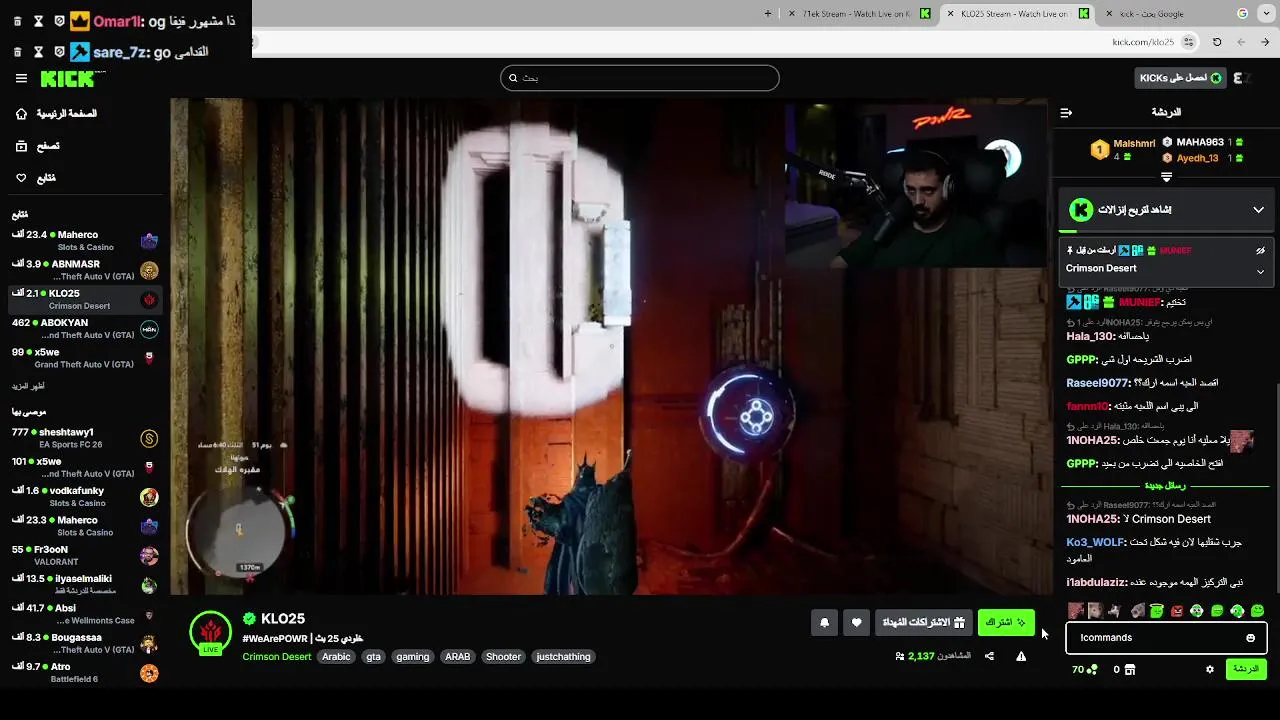Click the browse categories icon in sidebar
This screenshot has height=720, width=1280.
pos(21,146)
